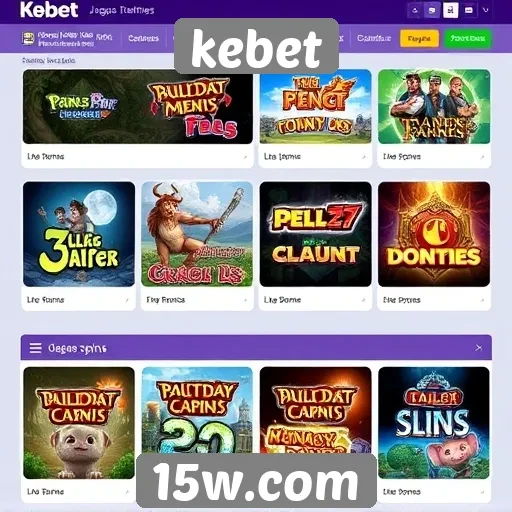Viewport: 512px width, 512px height.
Task: Open the Pencr Counry game thumbnail
Action: (x=315, y=107)
